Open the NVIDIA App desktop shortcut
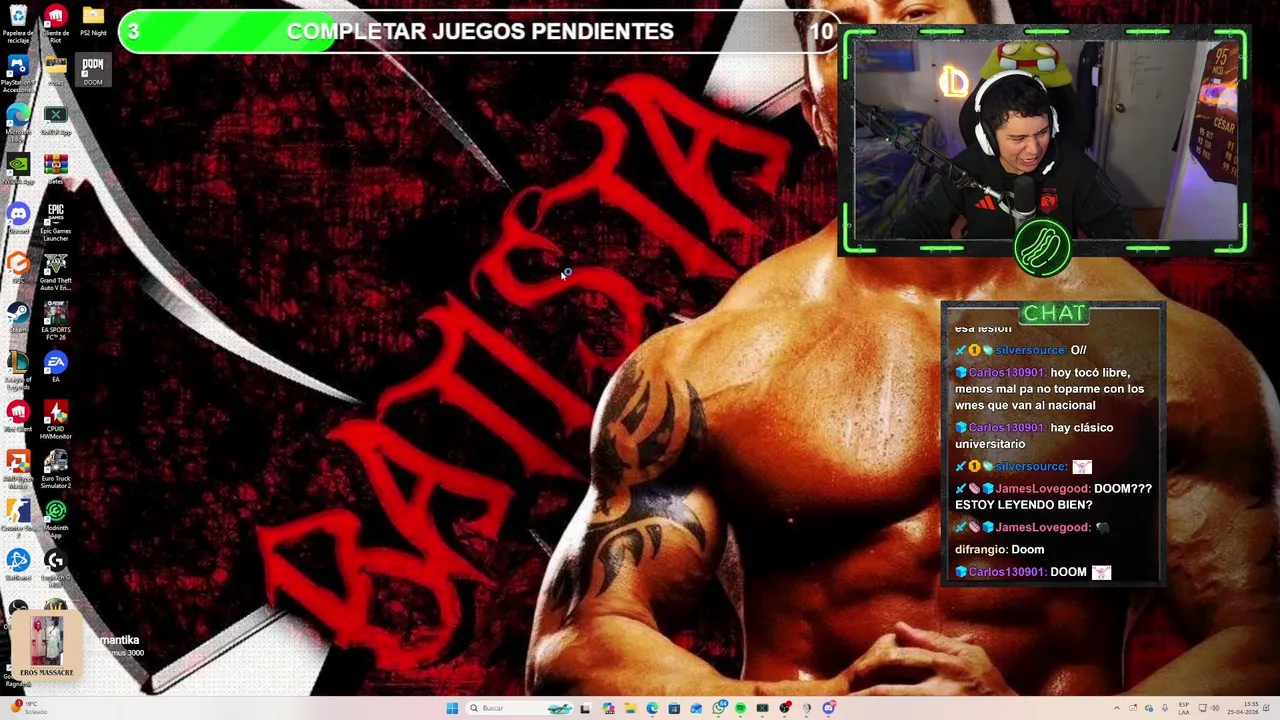 (x=18, y=169)
